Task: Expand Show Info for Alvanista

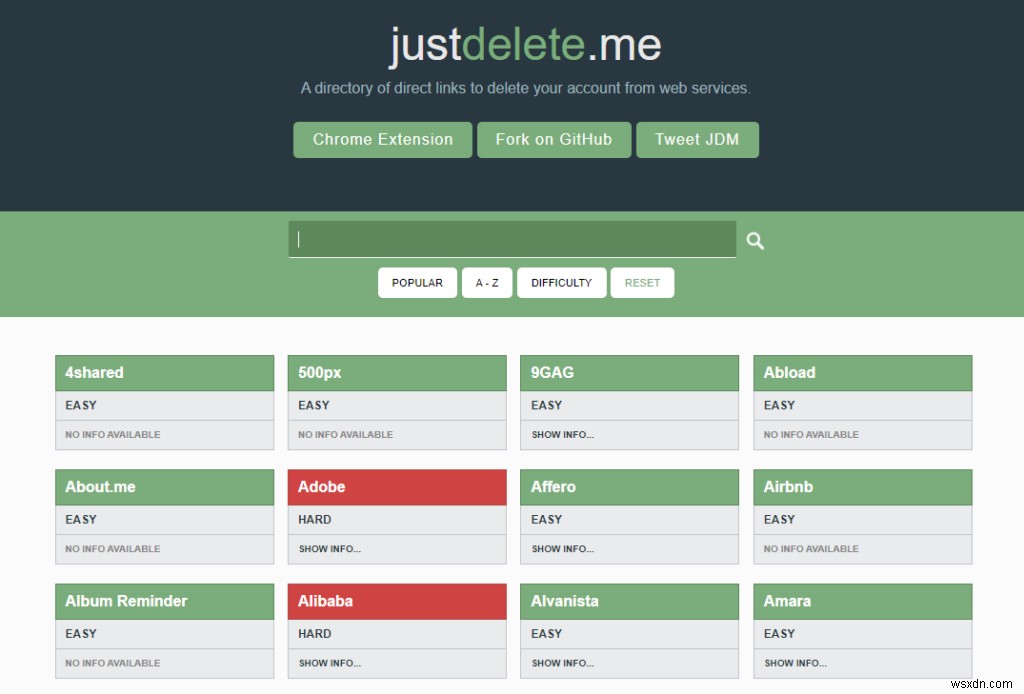Action: point(563,663)
